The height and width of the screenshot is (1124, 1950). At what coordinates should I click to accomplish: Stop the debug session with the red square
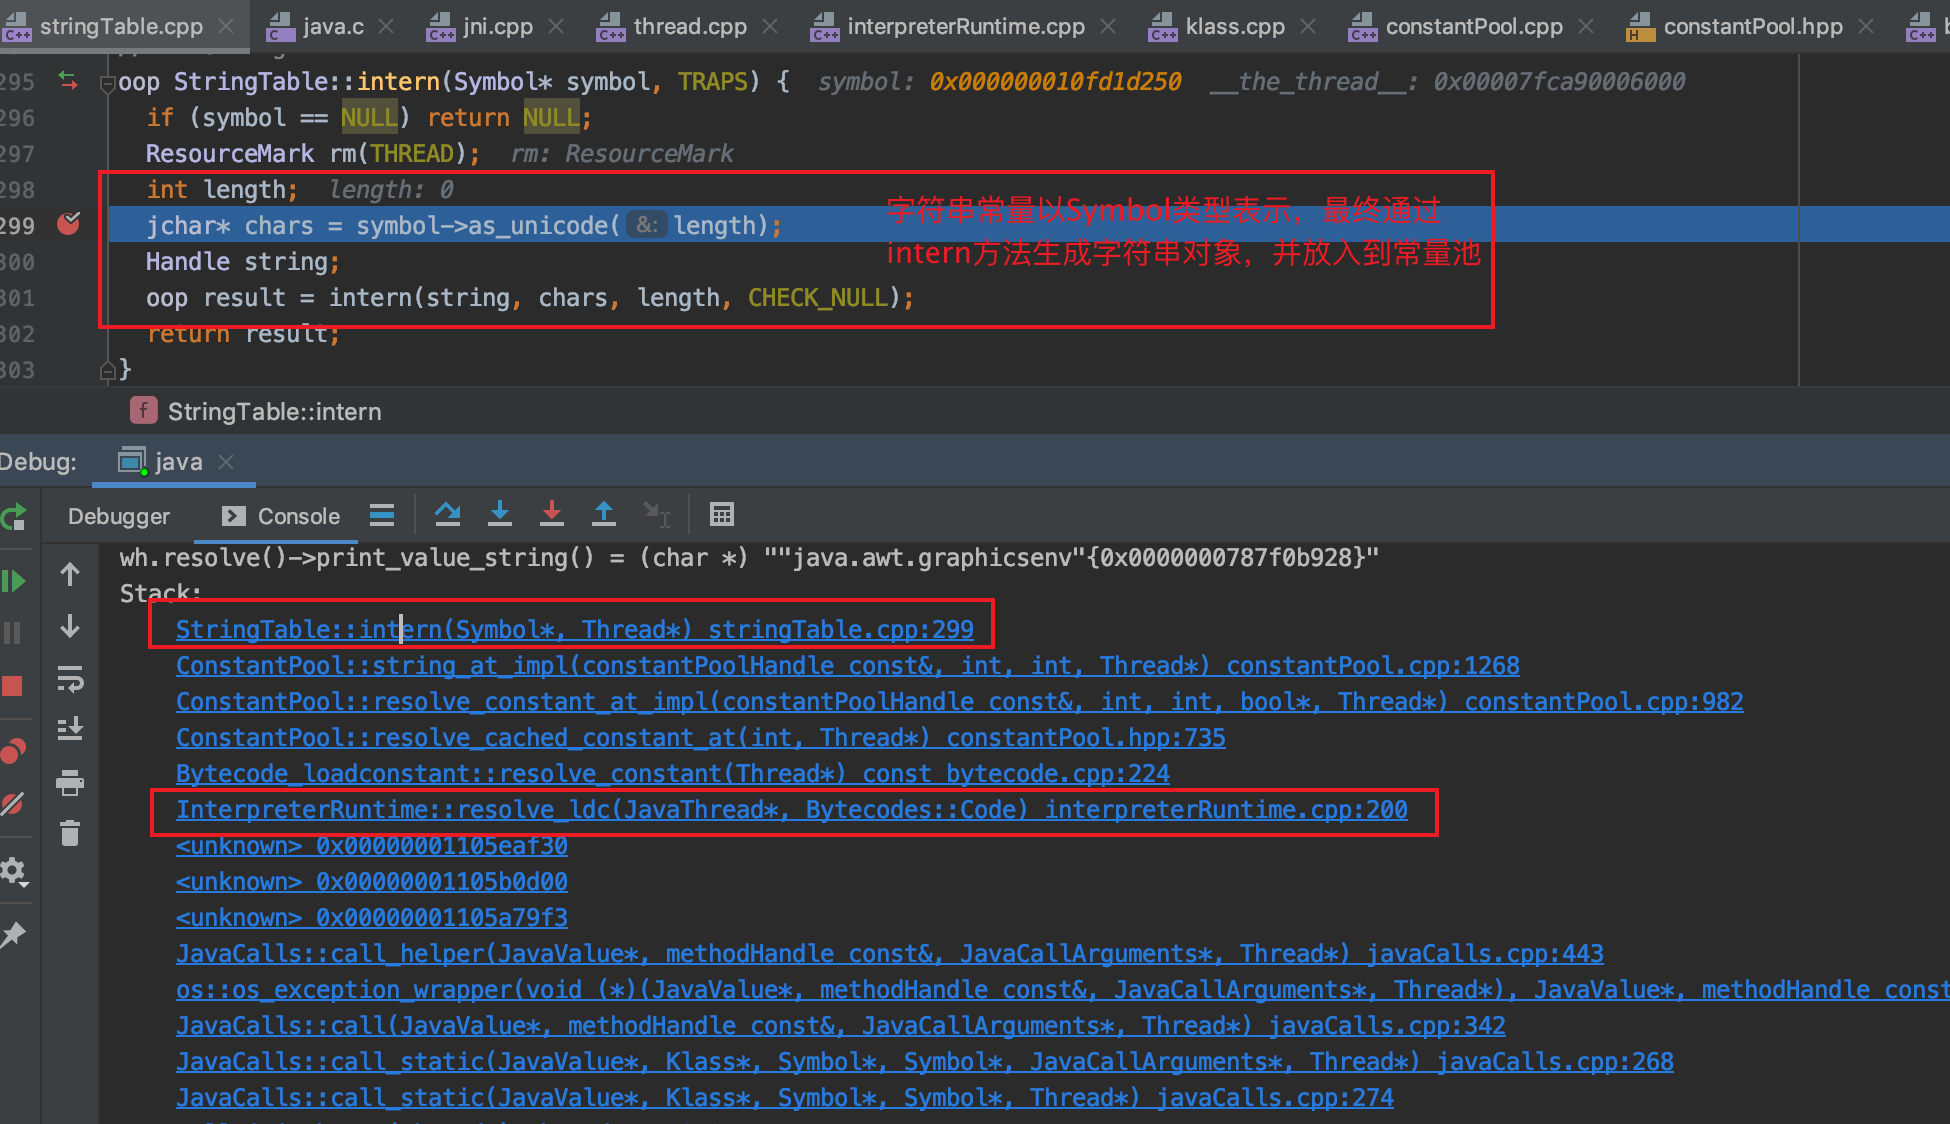coord(12,686)
